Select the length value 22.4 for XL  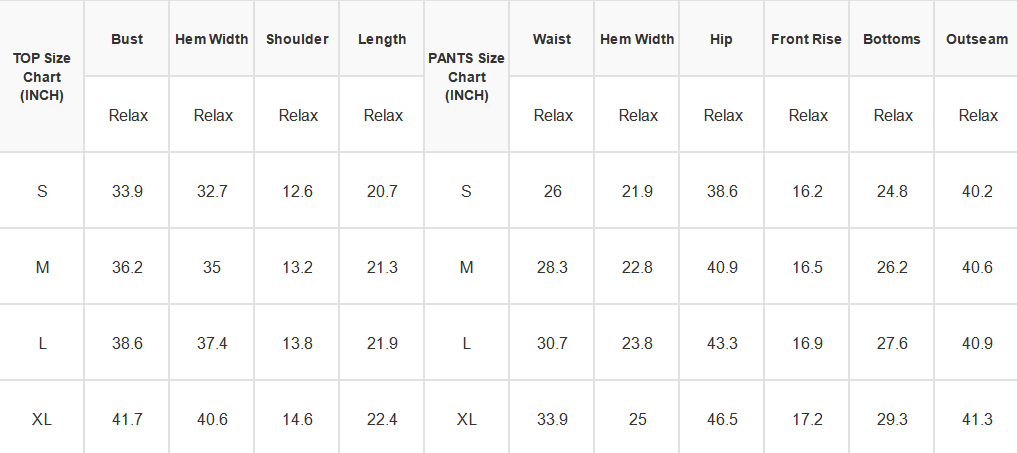382,419
